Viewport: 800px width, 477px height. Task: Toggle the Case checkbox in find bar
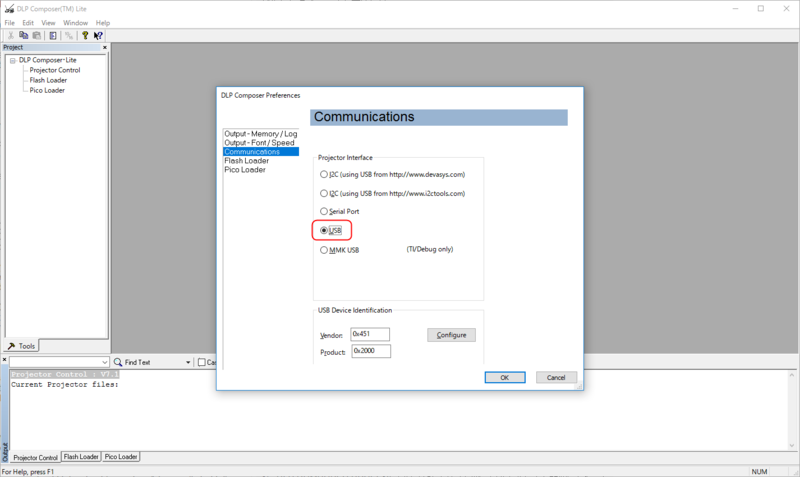pyautogui.click(x=202, y=362)
